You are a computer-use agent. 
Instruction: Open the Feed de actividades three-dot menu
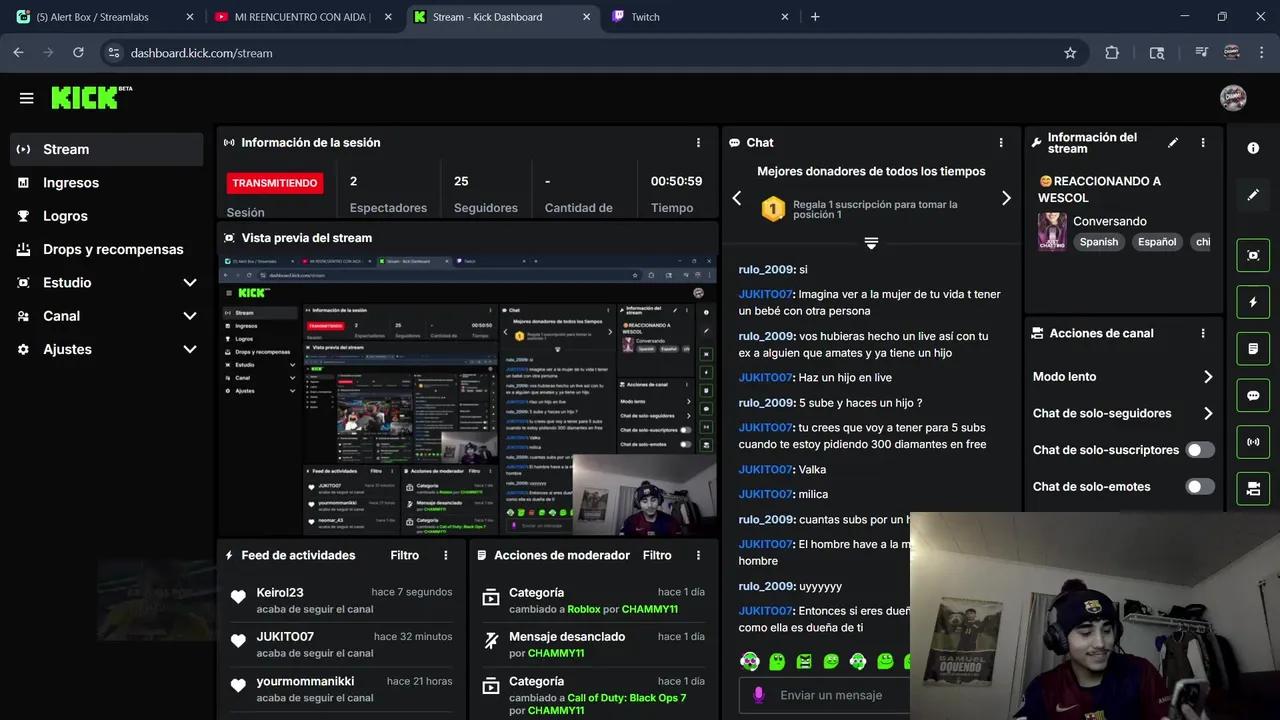(446, 555)
